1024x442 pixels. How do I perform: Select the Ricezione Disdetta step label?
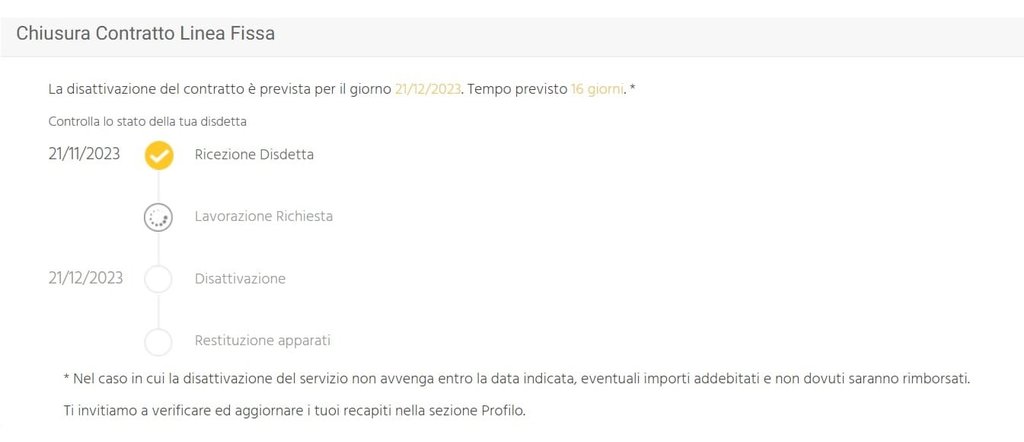click(x=254, y=155)
